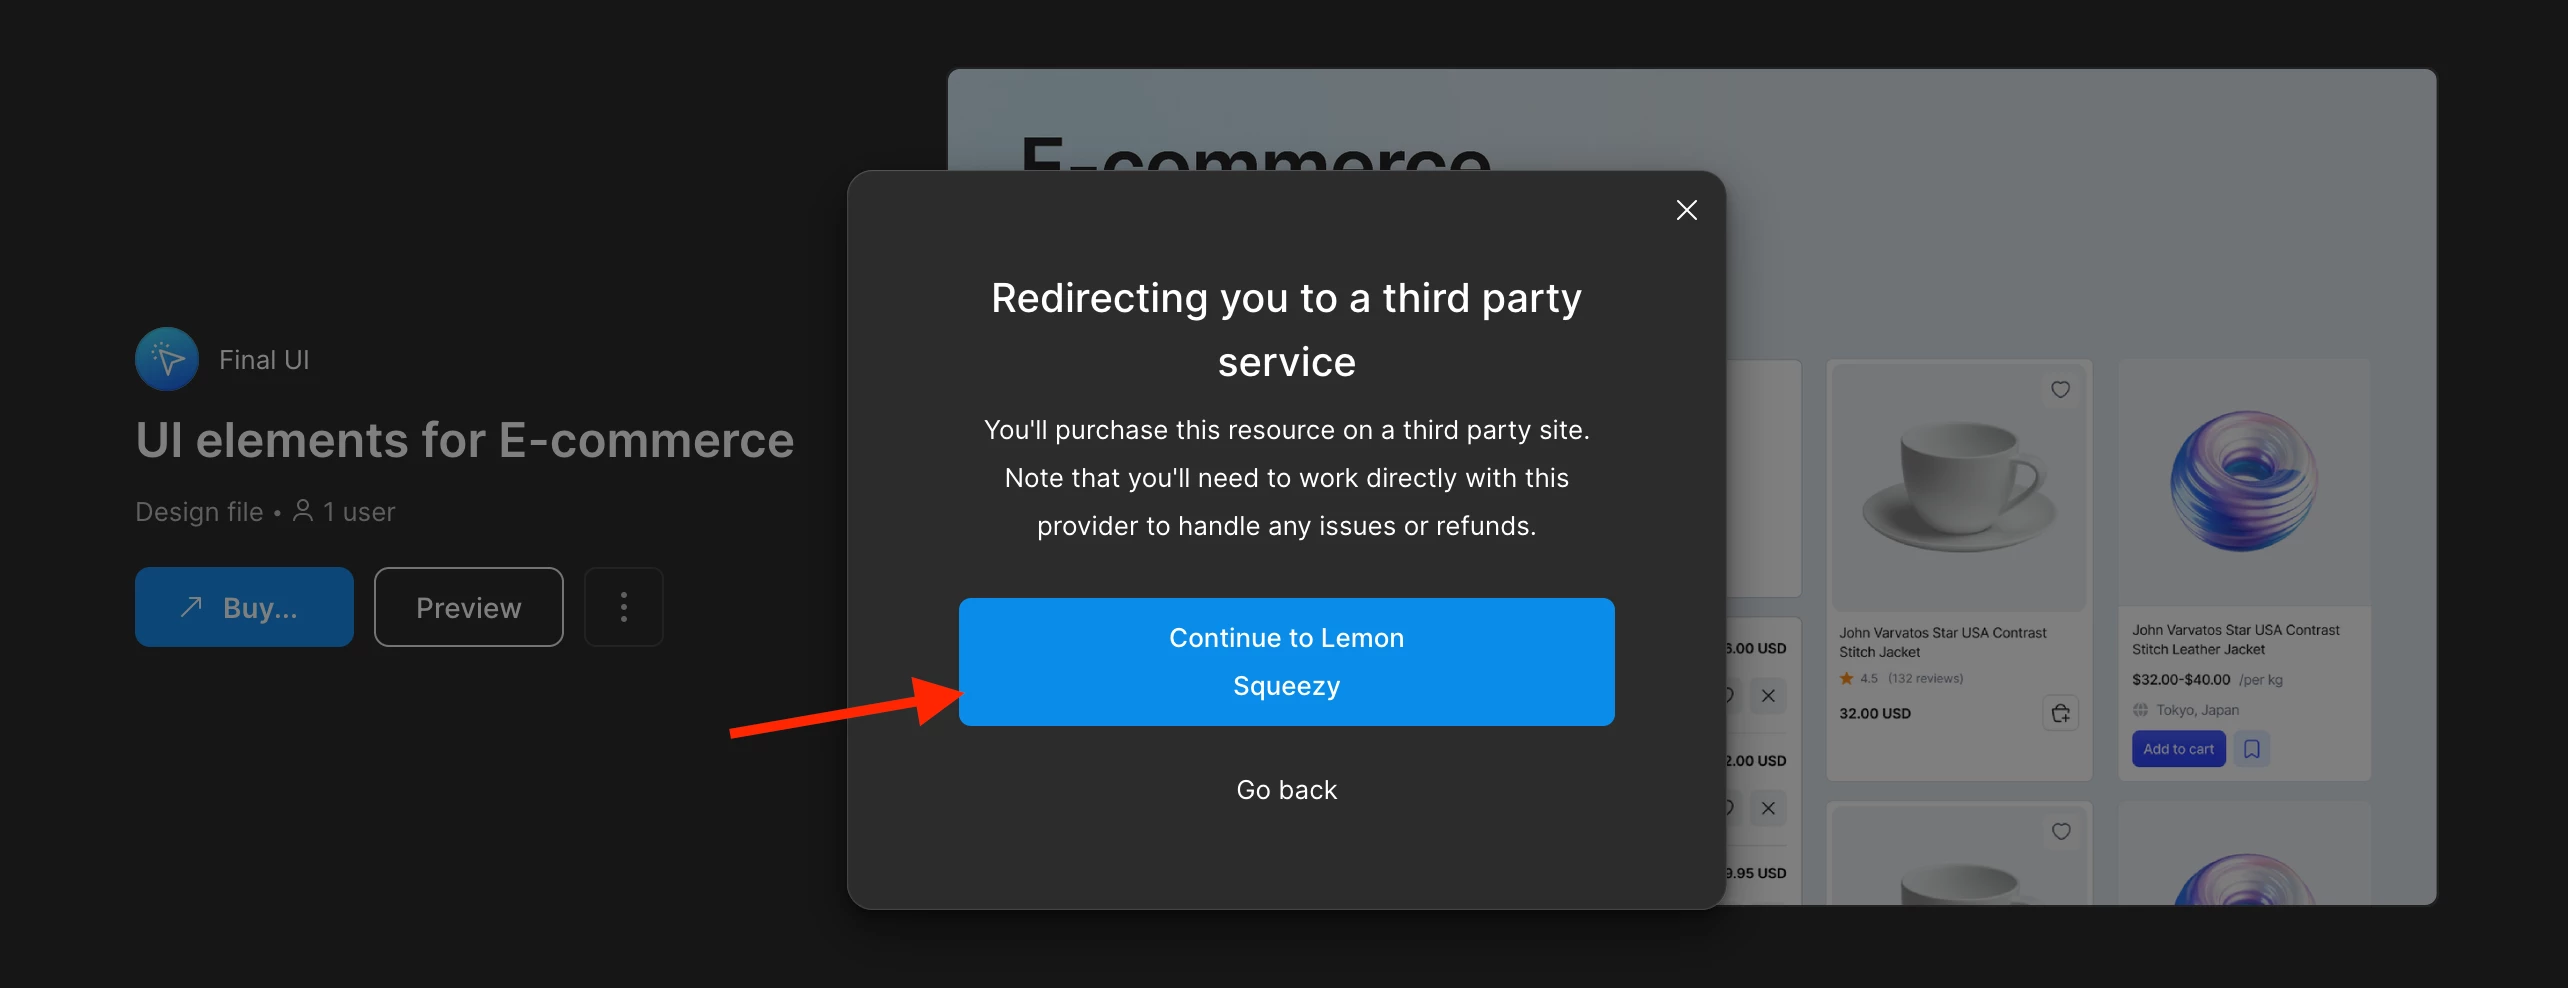Screen dimensions: 2568x988
Task: Click the Go back link
Action: (1286, 790)
